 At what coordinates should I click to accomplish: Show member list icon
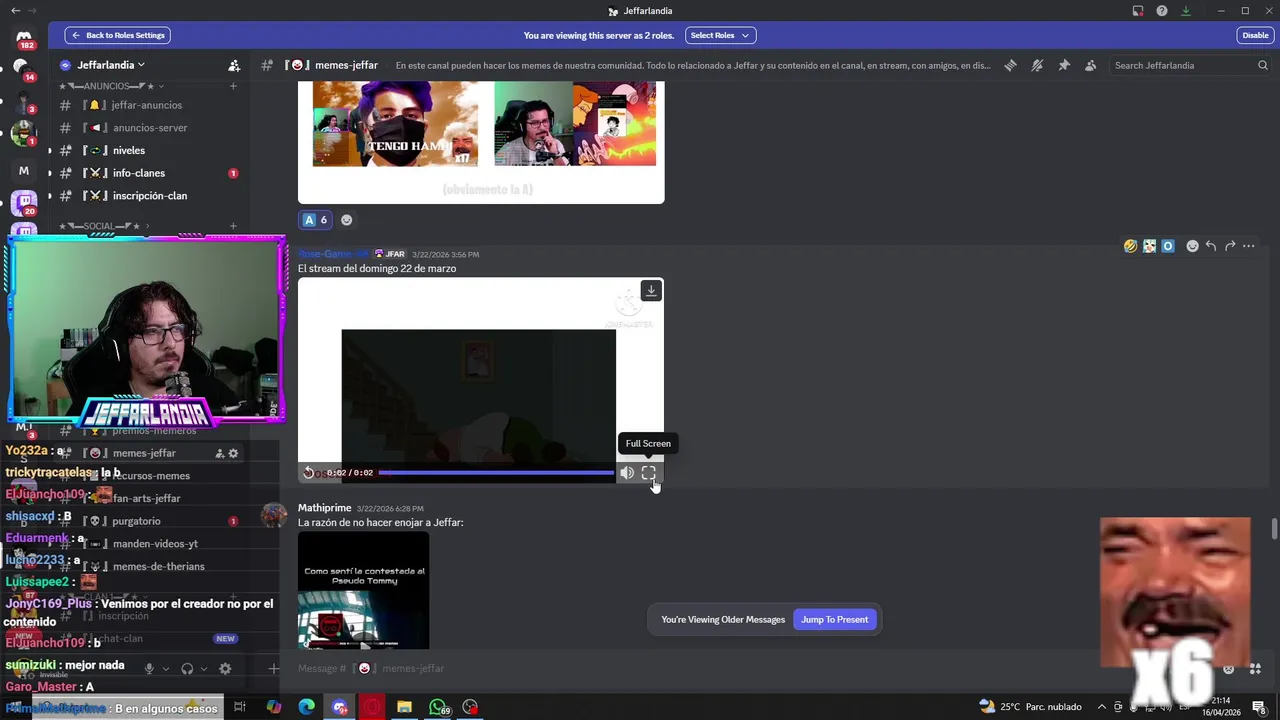tap(1090, 65)
